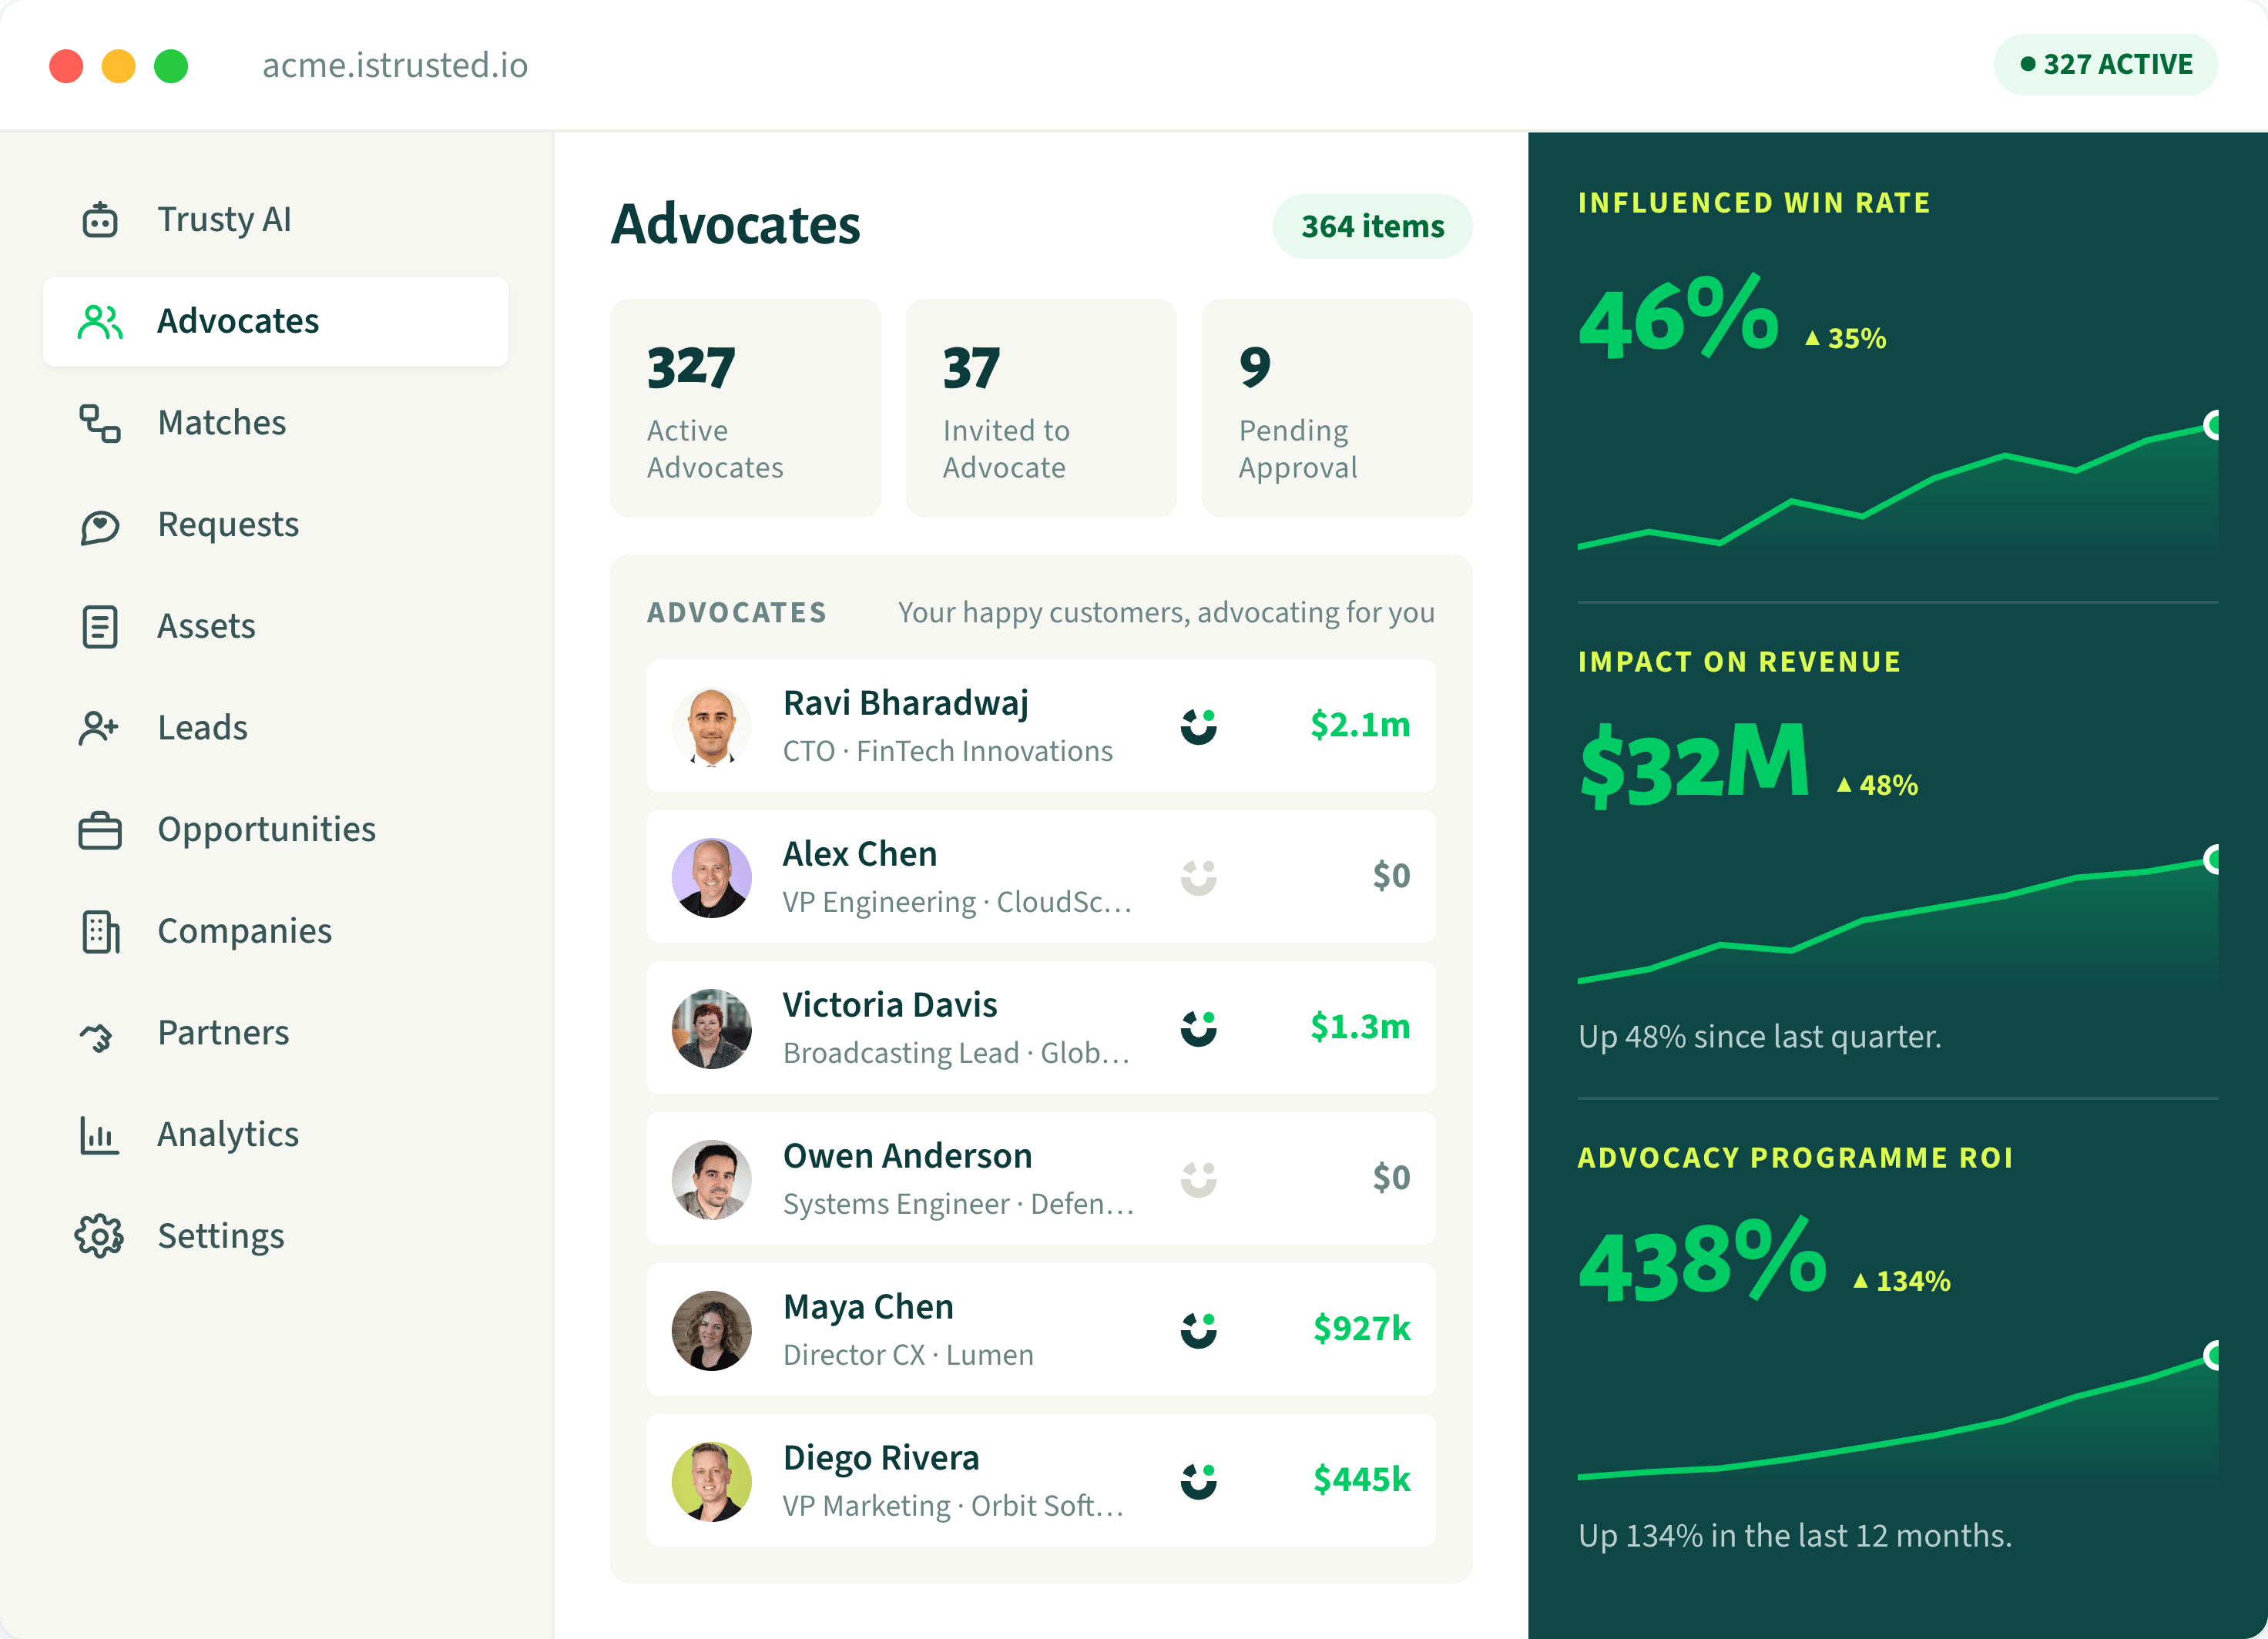Viewport: 2268px width, 1639px height.
Task: Open Diego Rivera's name link
Action: pyautogui.click(x=881, y=1458)
